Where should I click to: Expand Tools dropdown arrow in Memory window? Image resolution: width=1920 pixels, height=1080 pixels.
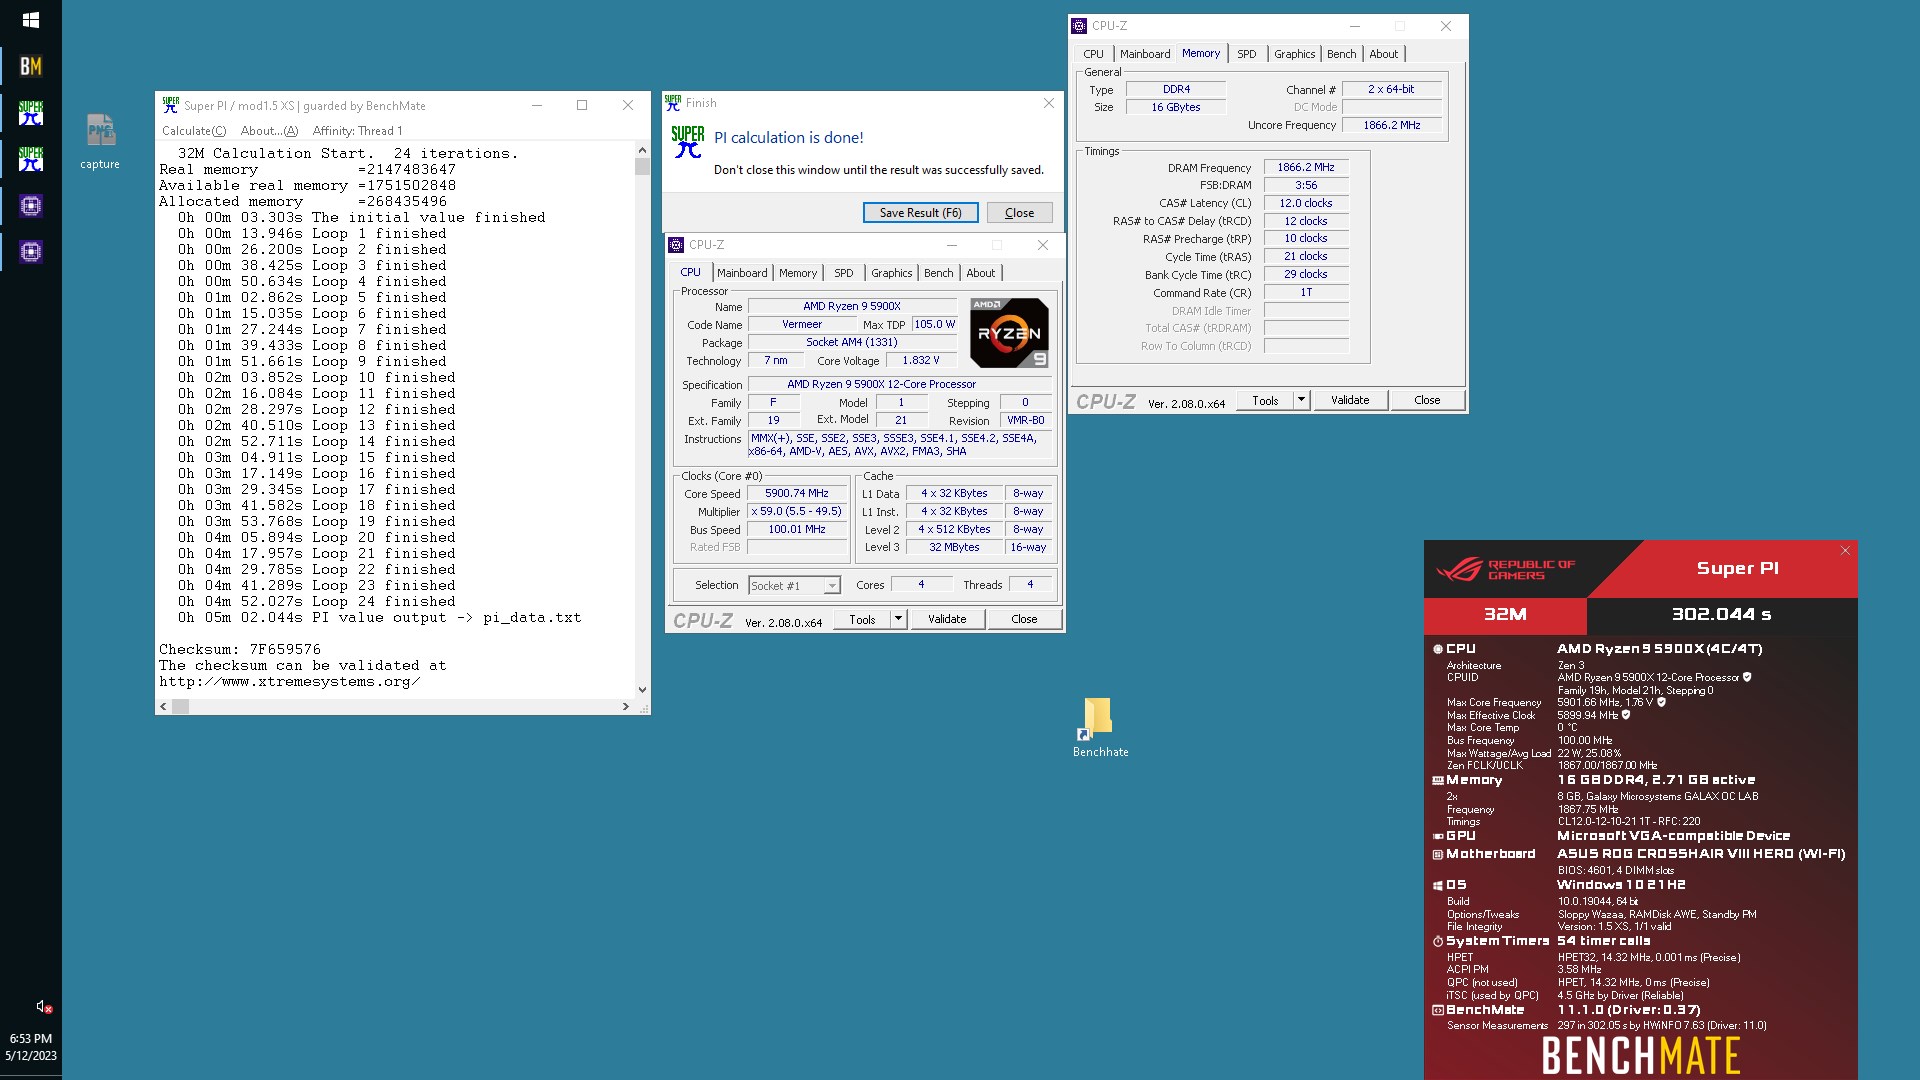[x=1301, y=400]
